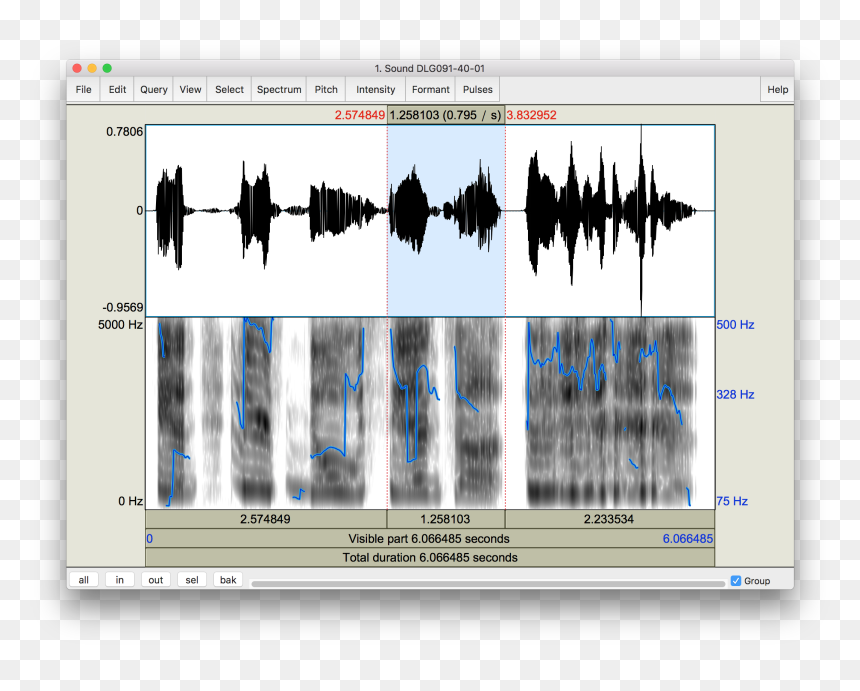Click the 'sel' zoom-to-selection button
Screen dimensions: 860x691
point(192,580)
